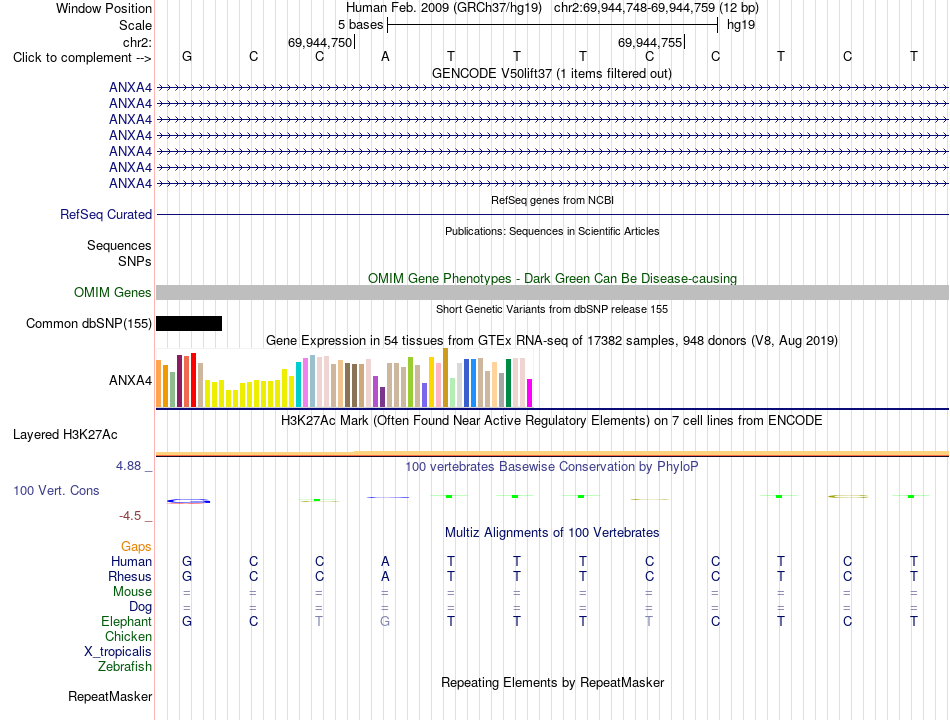Click the "RepeatMasker" track label
Screen dimensions: 950x720
pyautogui.click(x=110, y=697)
